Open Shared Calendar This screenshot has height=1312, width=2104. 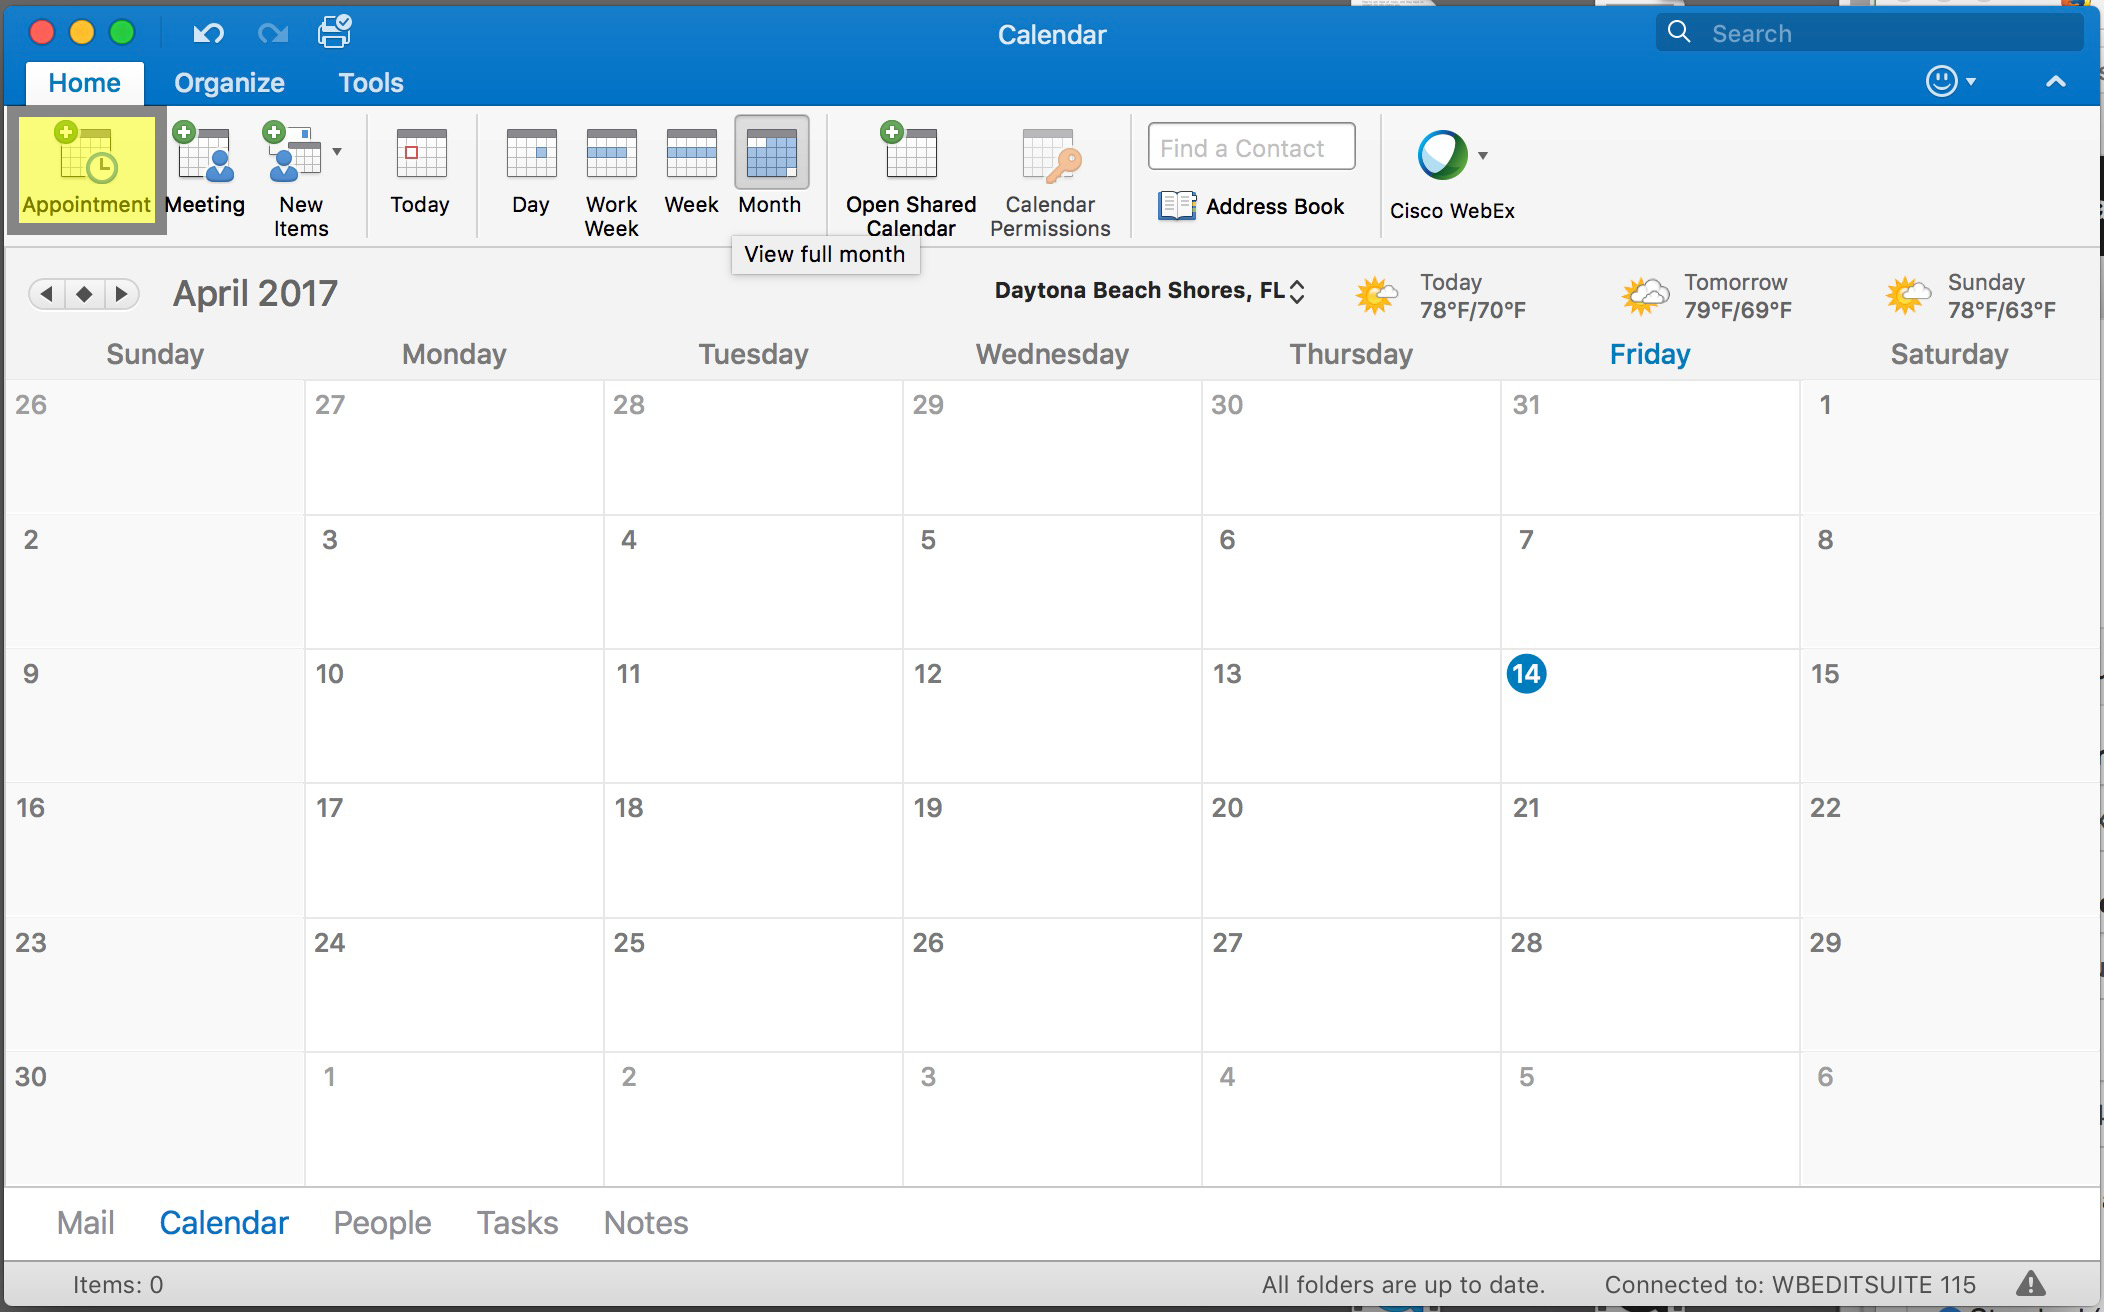pyautogui.click(x=910, y=178)
